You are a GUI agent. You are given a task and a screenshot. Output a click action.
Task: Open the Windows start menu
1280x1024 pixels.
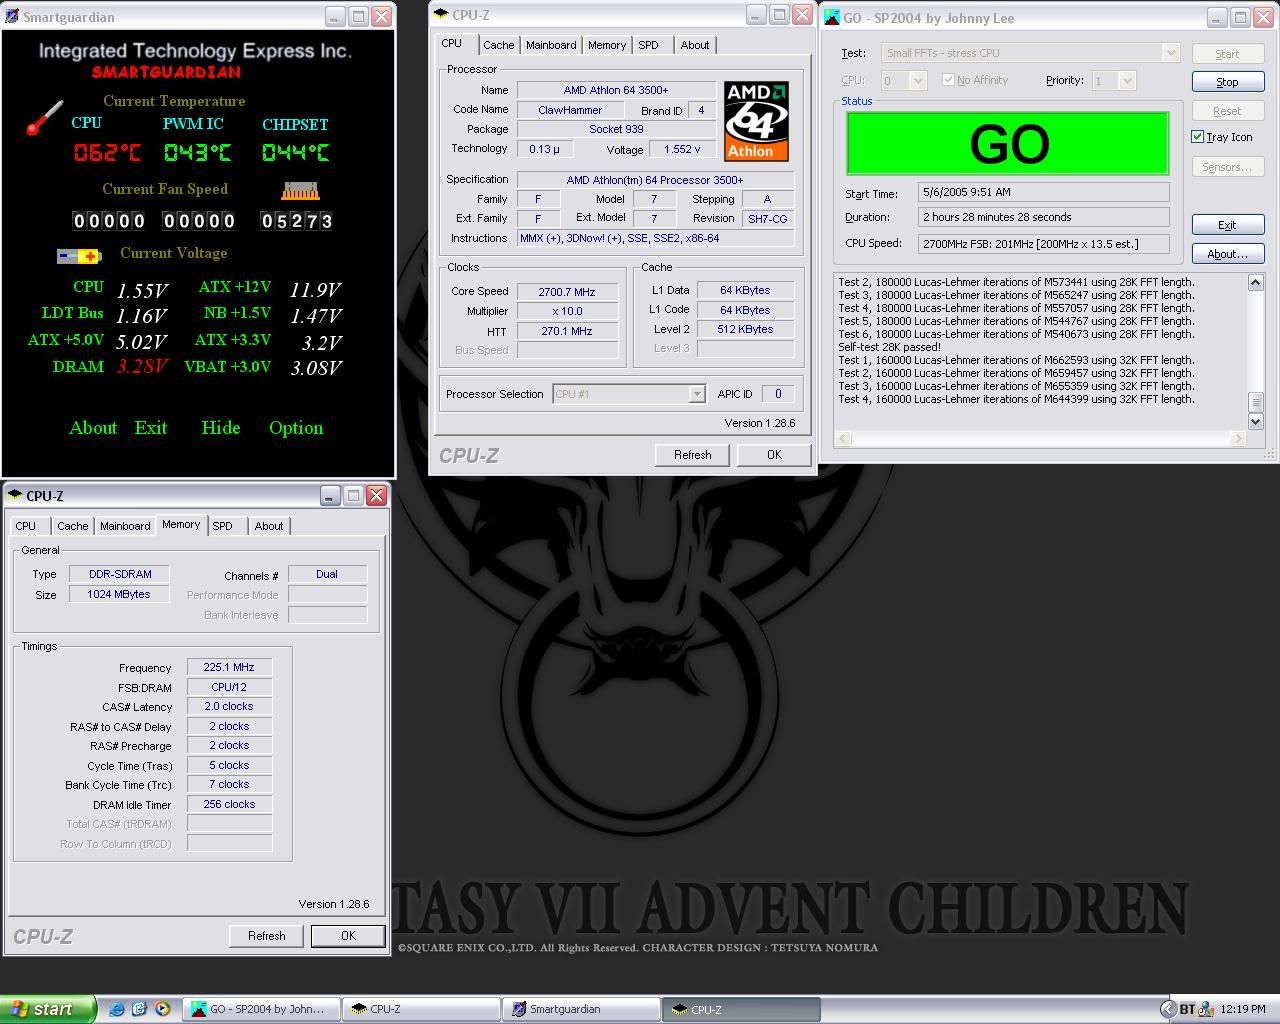click(x=48, y=1009)
